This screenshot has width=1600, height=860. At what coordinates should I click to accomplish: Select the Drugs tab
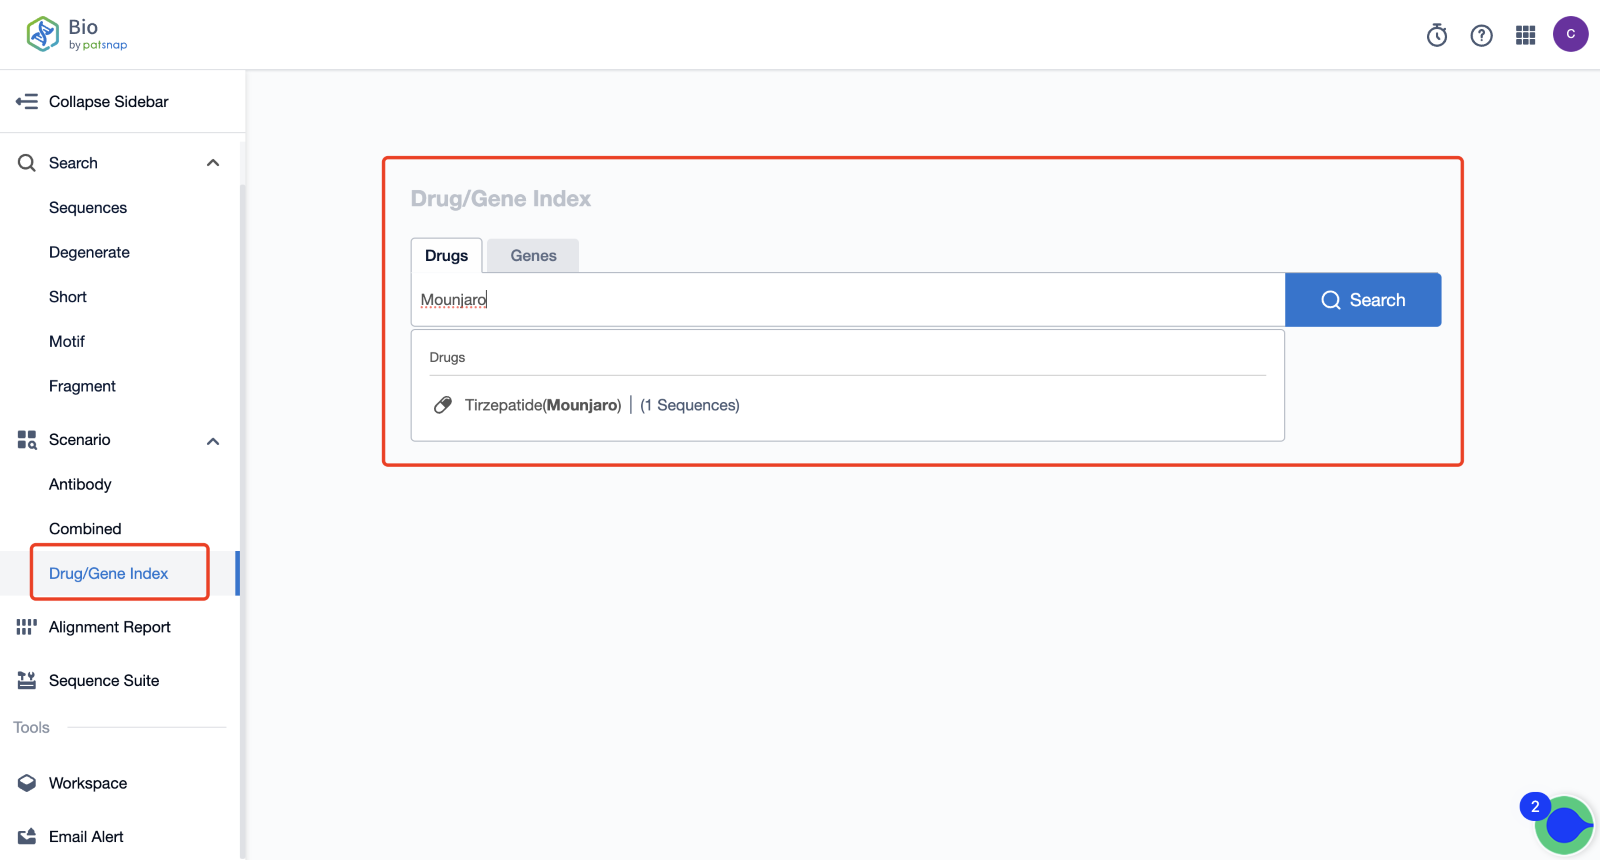tap(446, 256)
